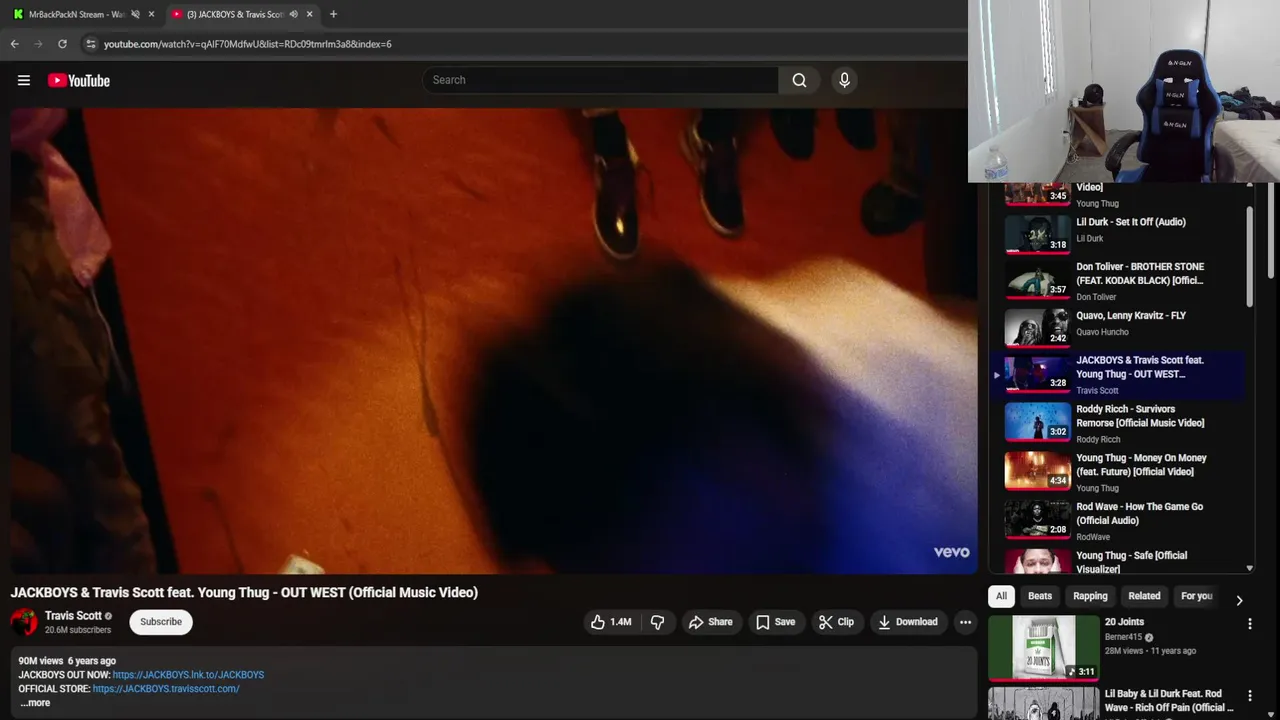Select the All filter chip
The width and height of the screenshot is (1280, 720).
click(x=1001, y=596)
